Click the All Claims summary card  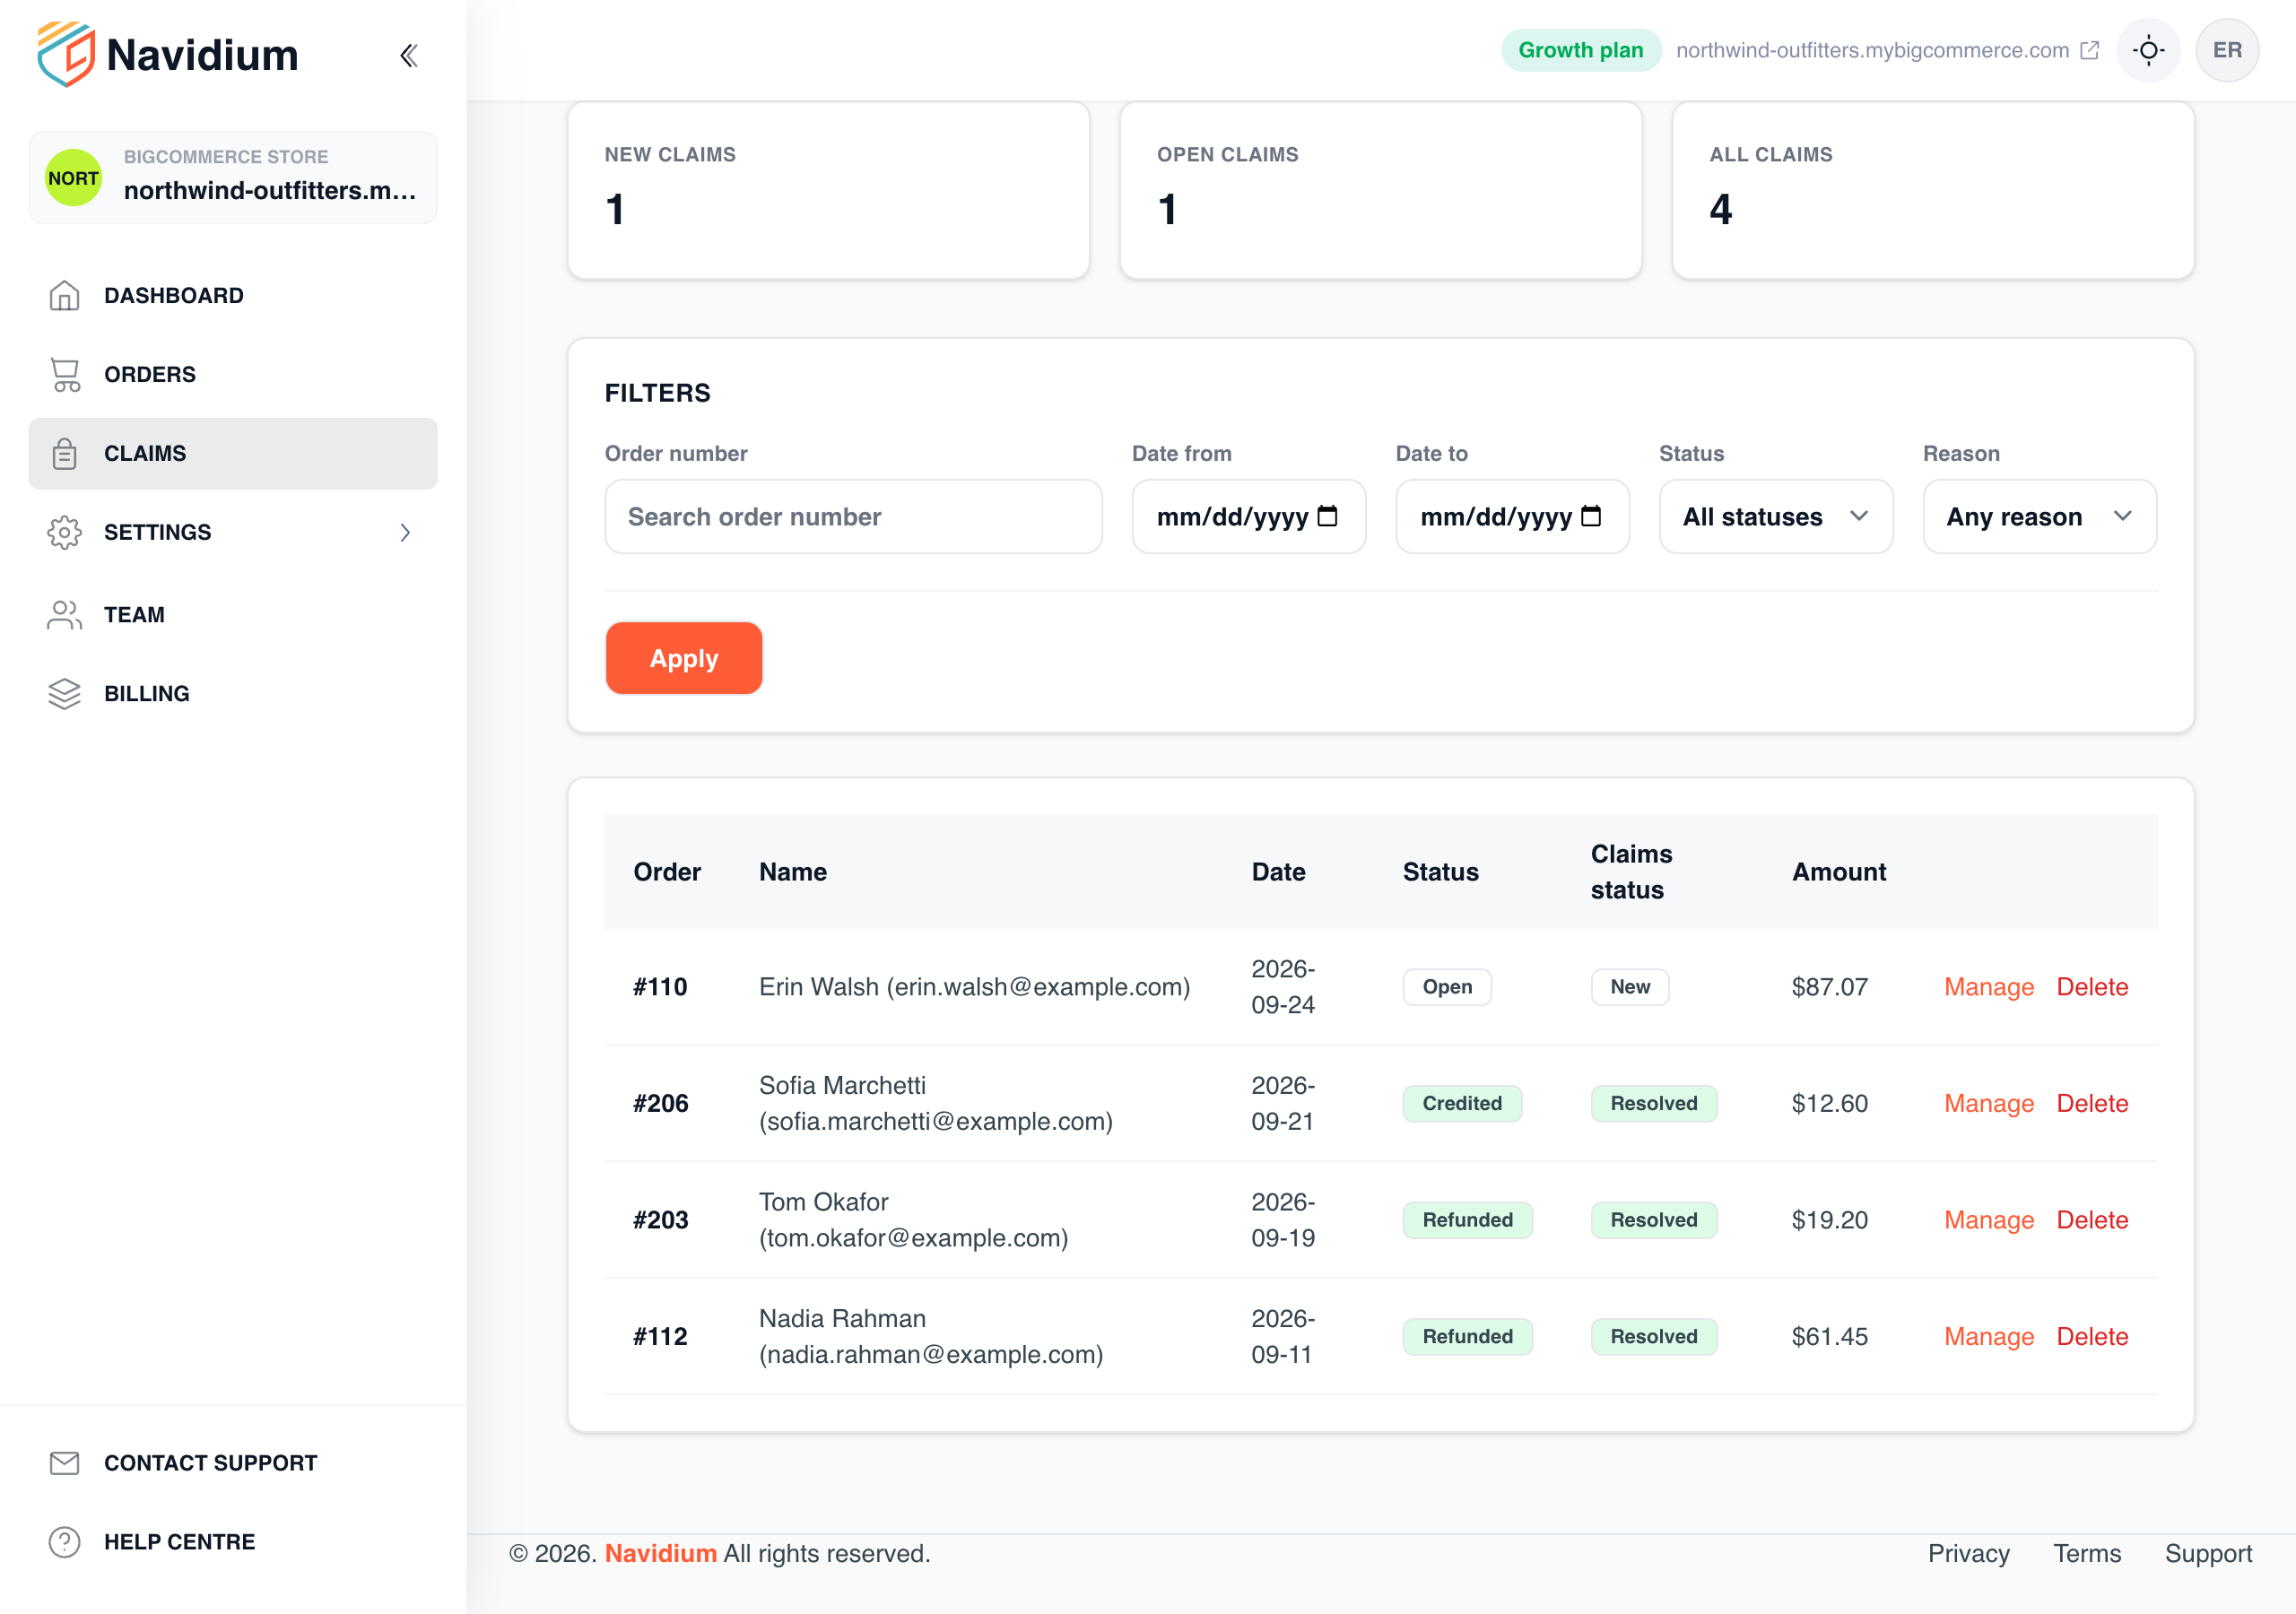click(1933, 190)
